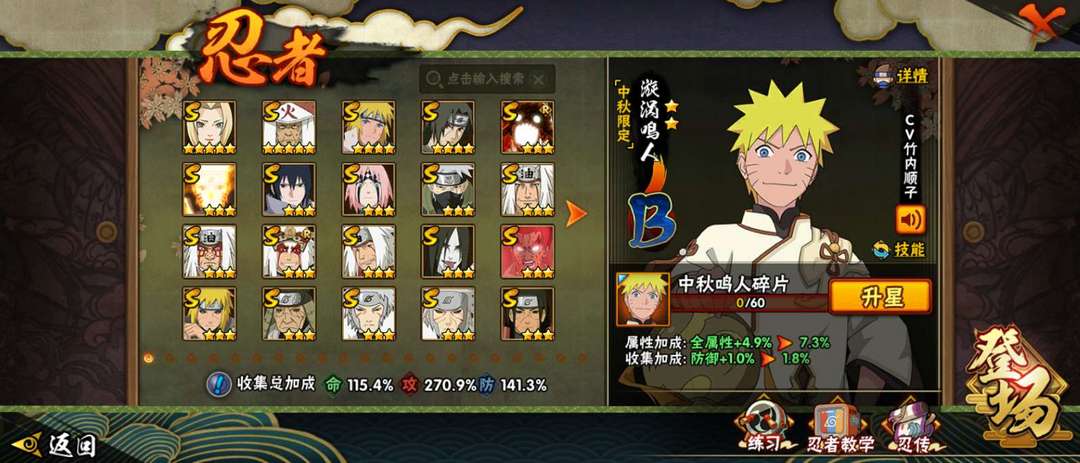Screen dimensions: 1080x463
Task: Tap the 中秋鸣人碎片 fragment icon
Action: click(643, 299)
